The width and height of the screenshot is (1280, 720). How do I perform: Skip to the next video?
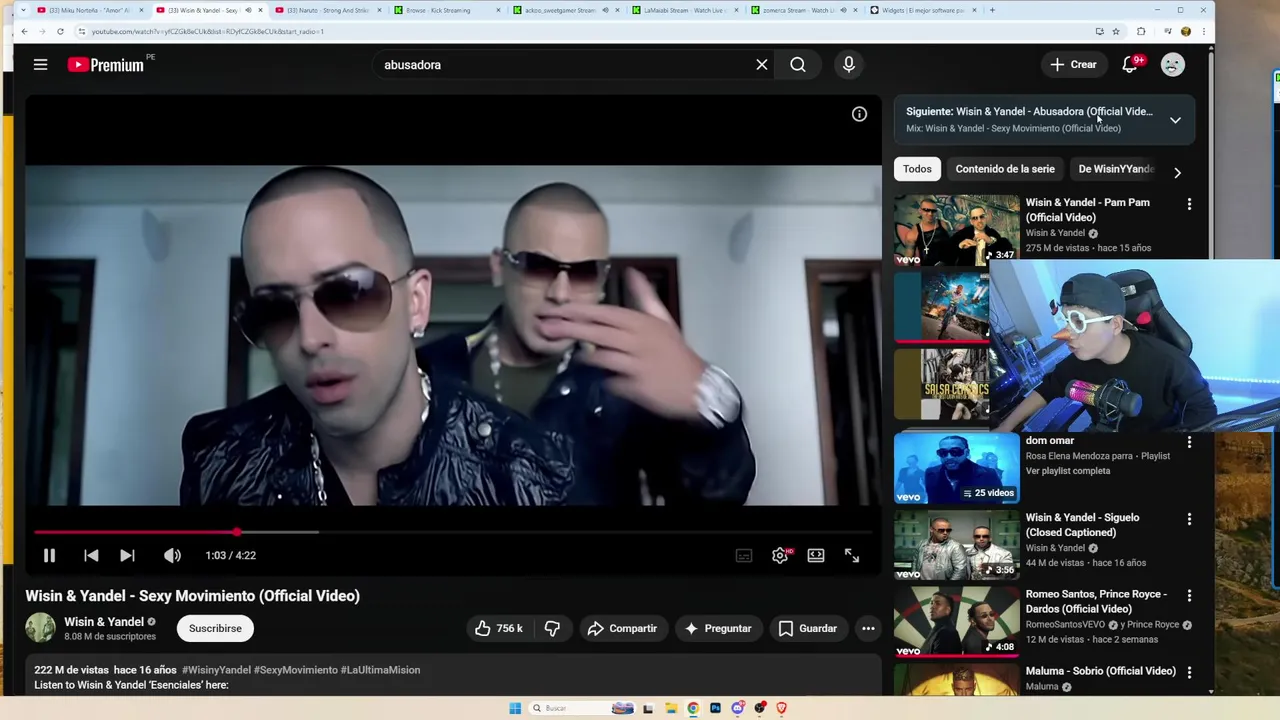point(127,556)
